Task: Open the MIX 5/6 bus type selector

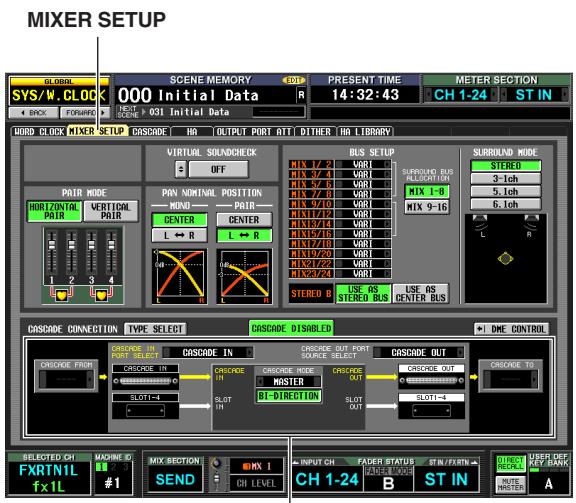Action: pos(363,184)
